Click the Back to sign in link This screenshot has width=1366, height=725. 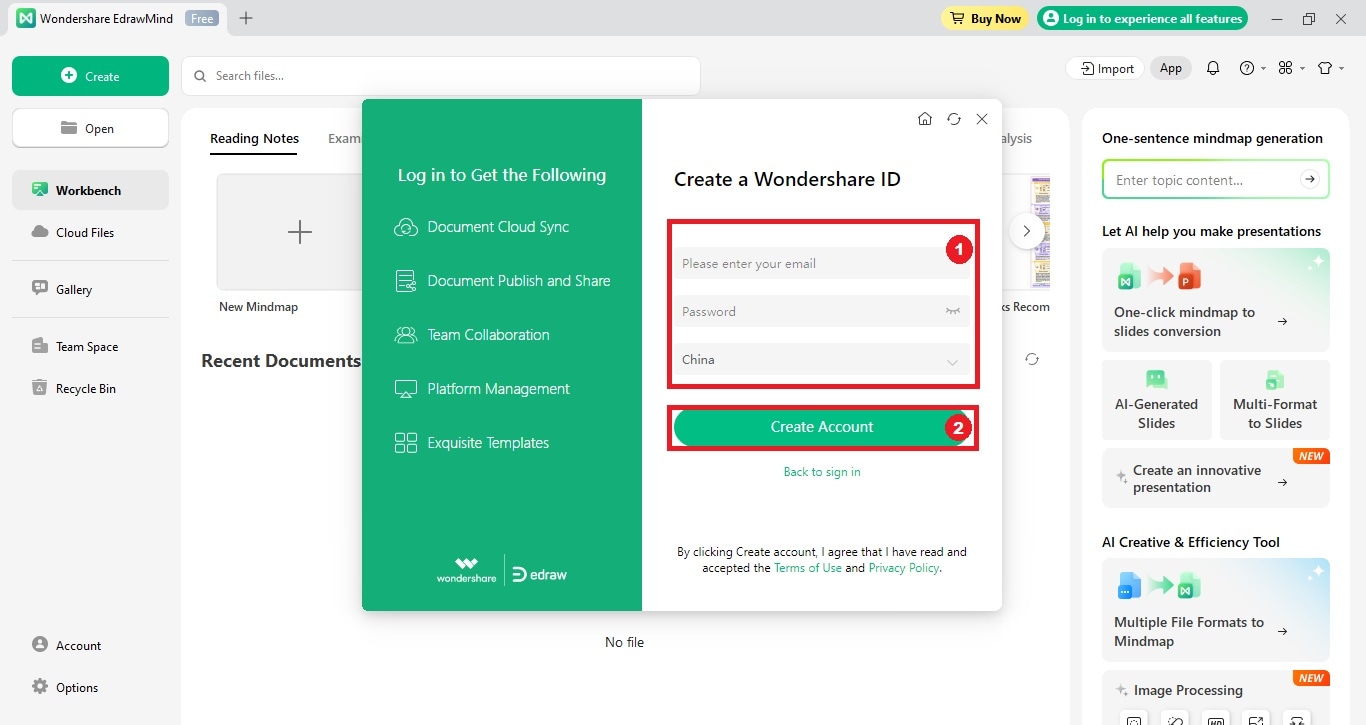click(822, 472)
